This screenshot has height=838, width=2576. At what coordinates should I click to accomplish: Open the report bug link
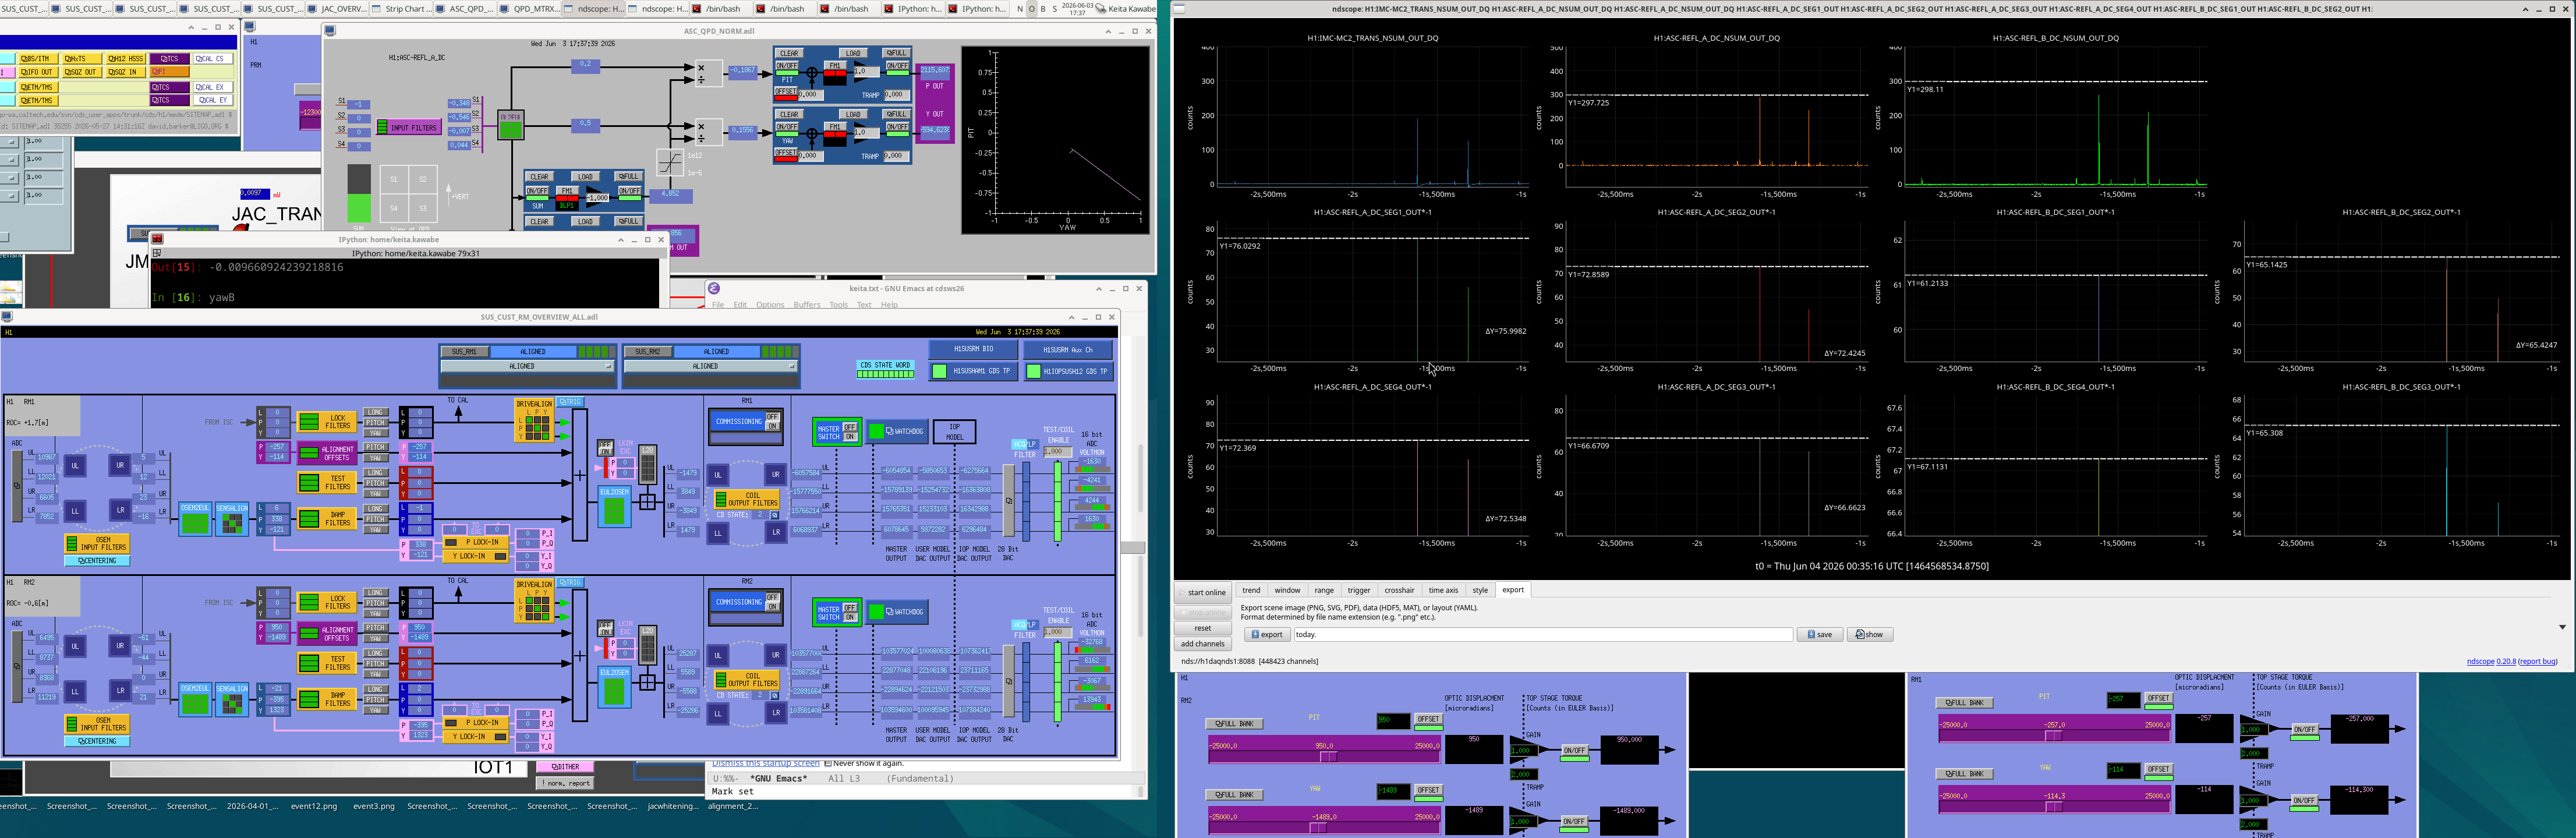2537,661
